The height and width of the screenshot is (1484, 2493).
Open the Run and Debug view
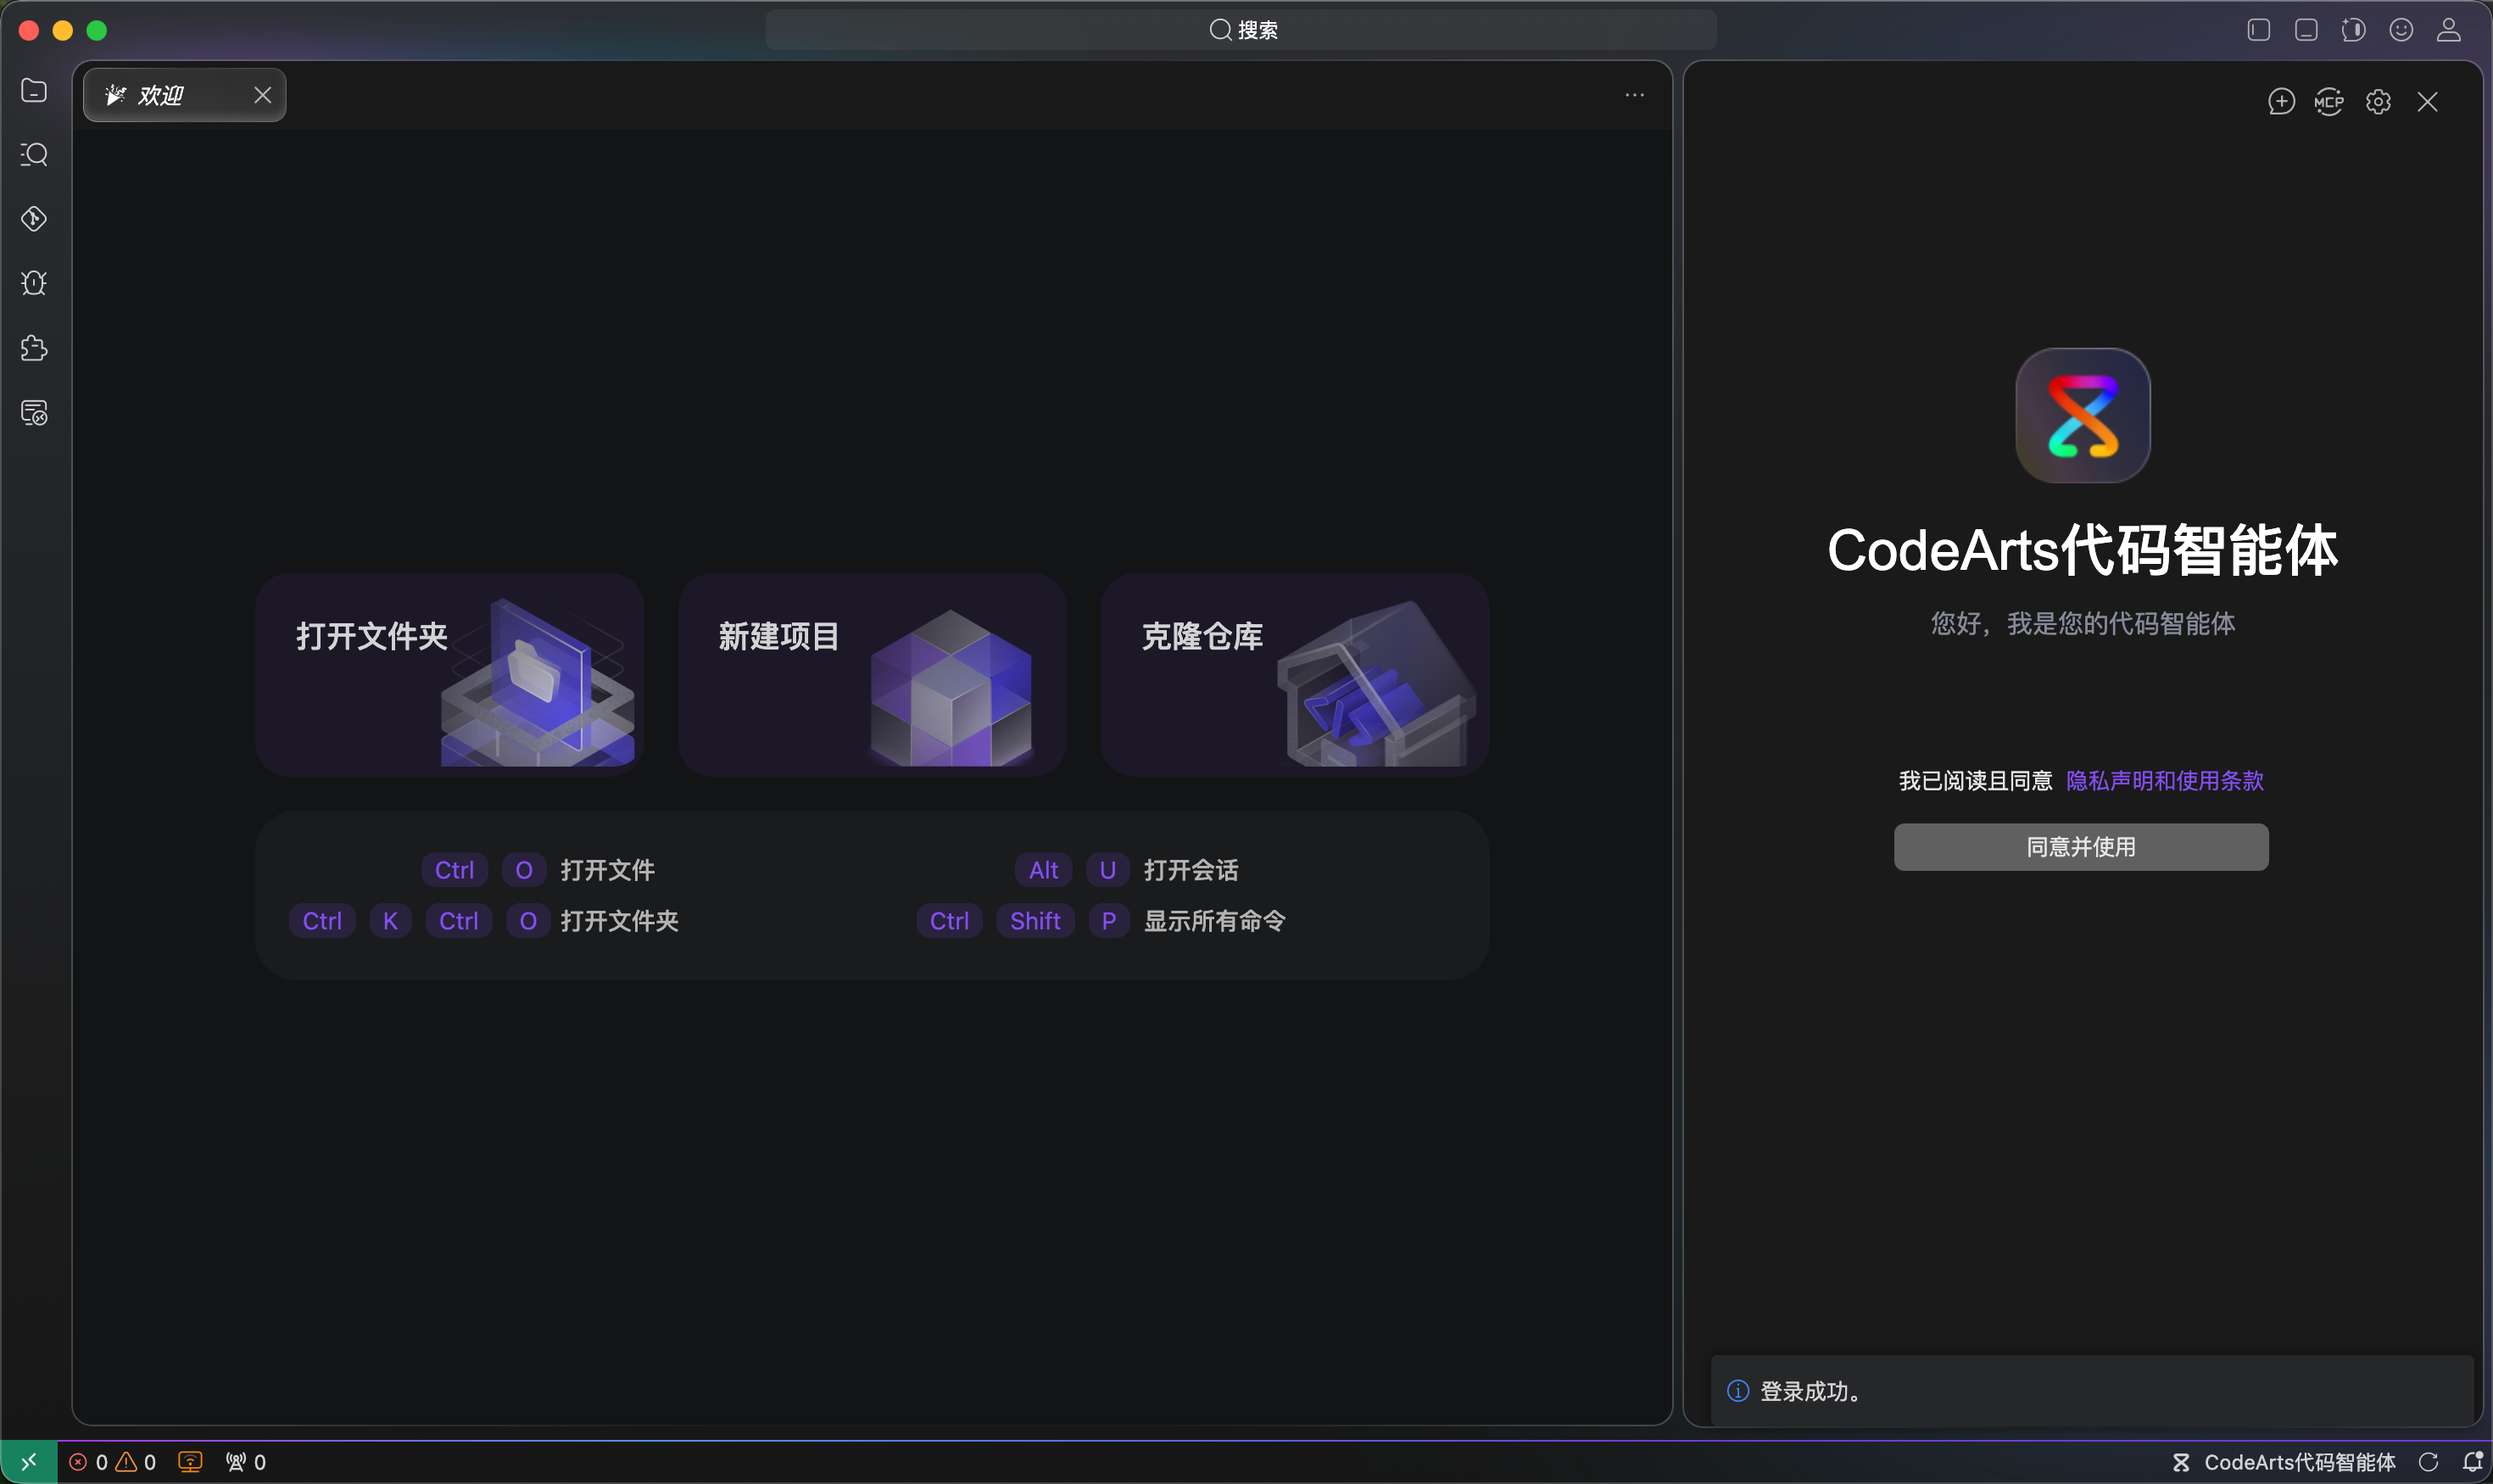[34, 283]
